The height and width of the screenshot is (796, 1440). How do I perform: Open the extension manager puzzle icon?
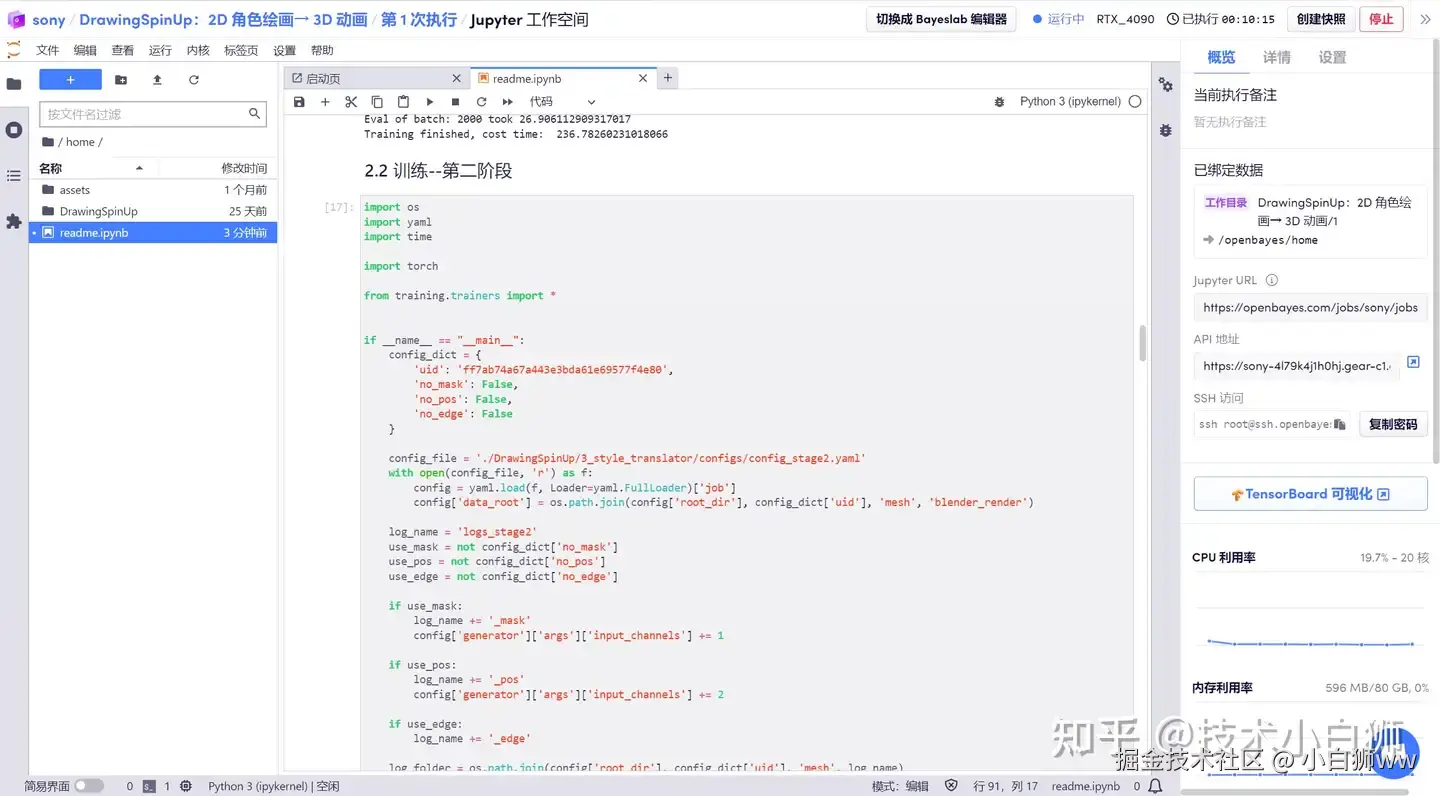point(14,221)
